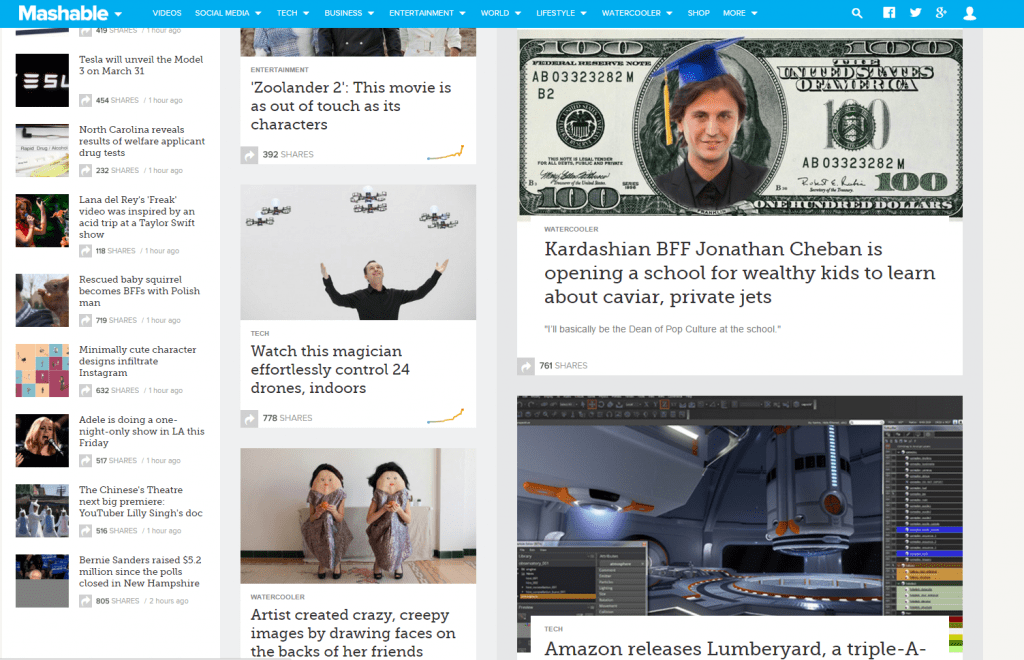Open the Lana del Rey story thumbnail
This screenshot has height=660, width=1024.
pos(42,221)
